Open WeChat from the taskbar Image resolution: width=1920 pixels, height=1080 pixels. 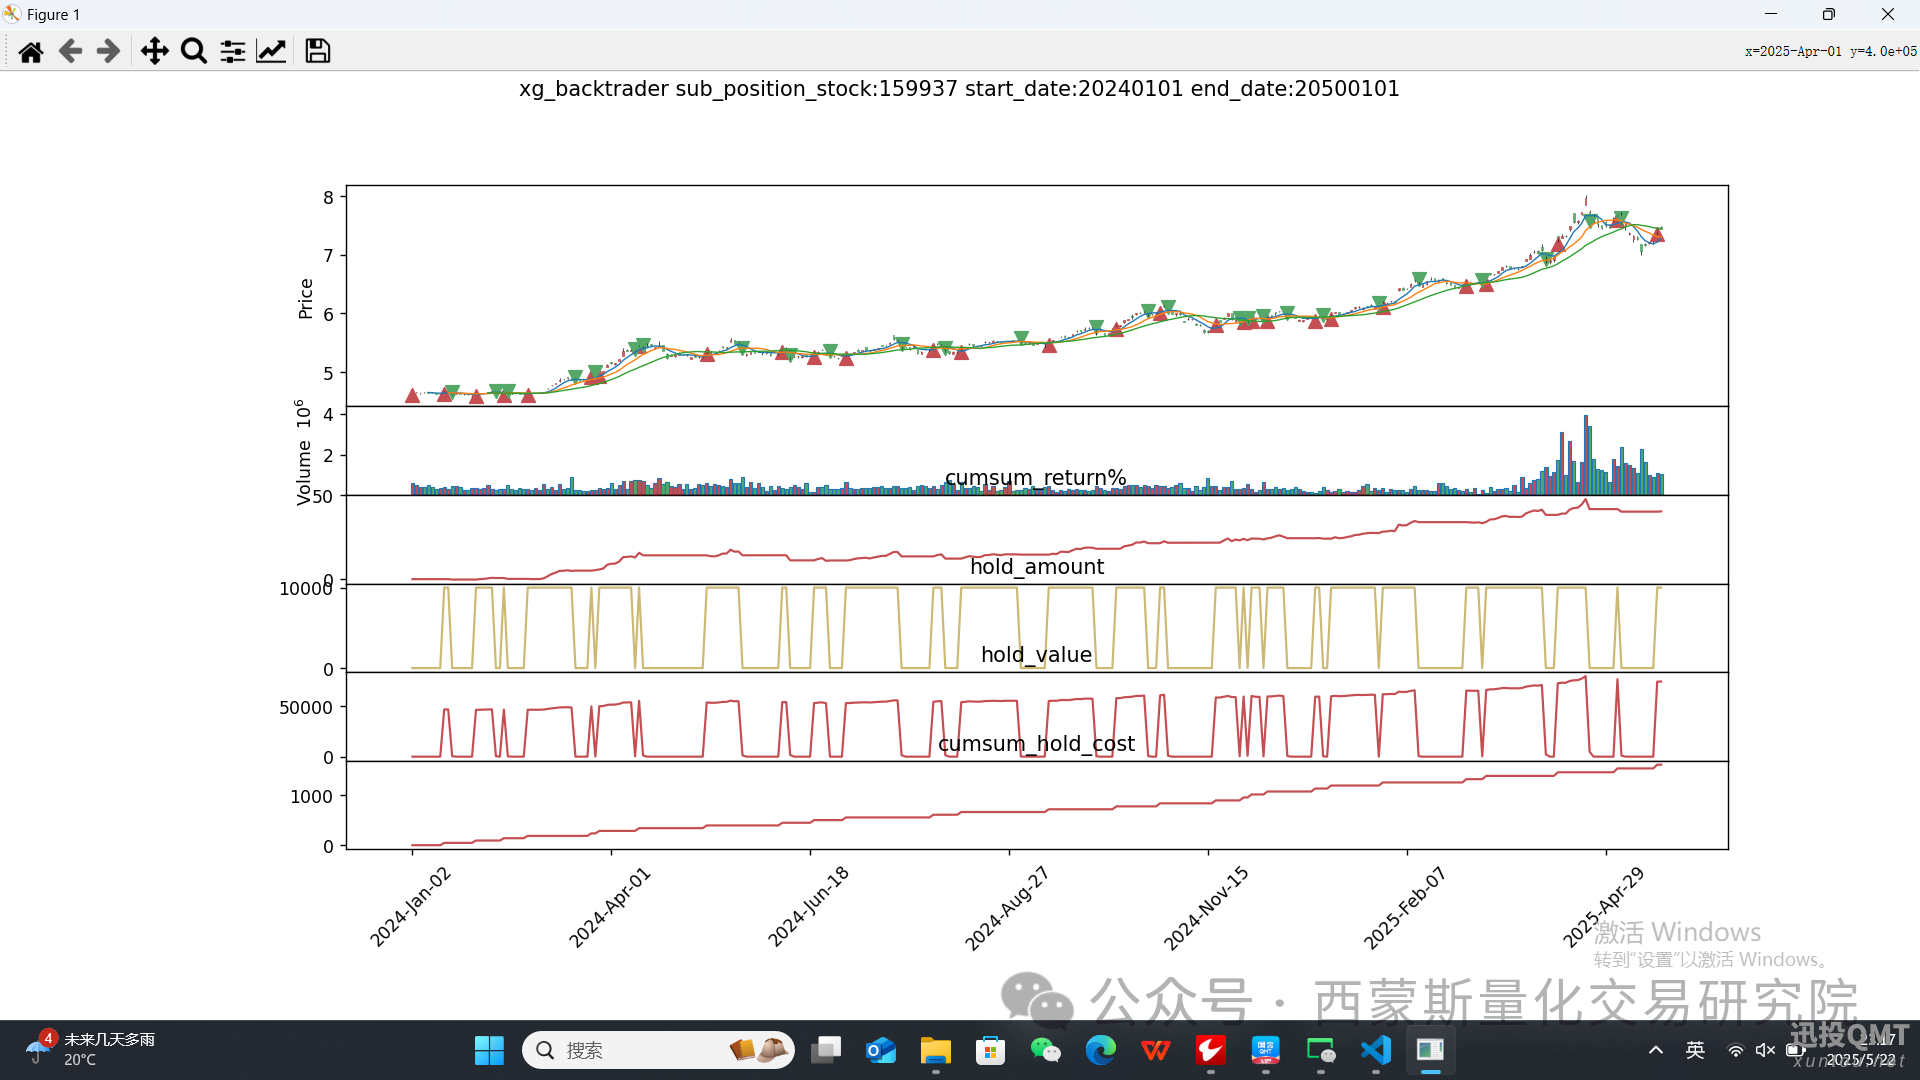(x=1046, y=1050)
